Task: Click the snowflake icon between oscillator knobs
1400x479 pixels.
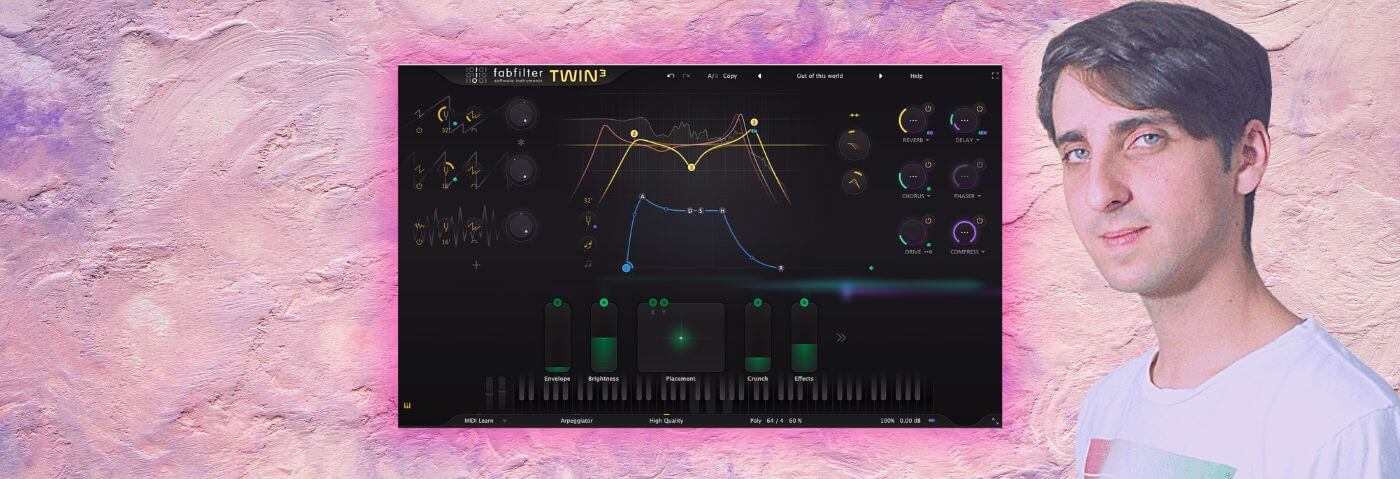Action: [x=520, y=143]
